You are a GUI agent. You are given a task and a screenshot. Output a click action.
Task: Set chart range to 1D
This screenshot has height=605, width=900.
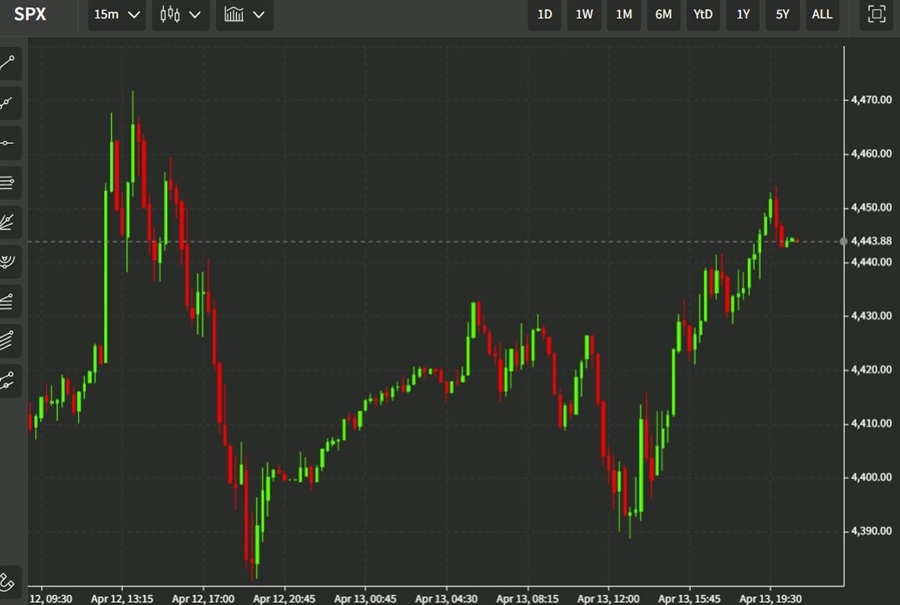click(545, 14)
